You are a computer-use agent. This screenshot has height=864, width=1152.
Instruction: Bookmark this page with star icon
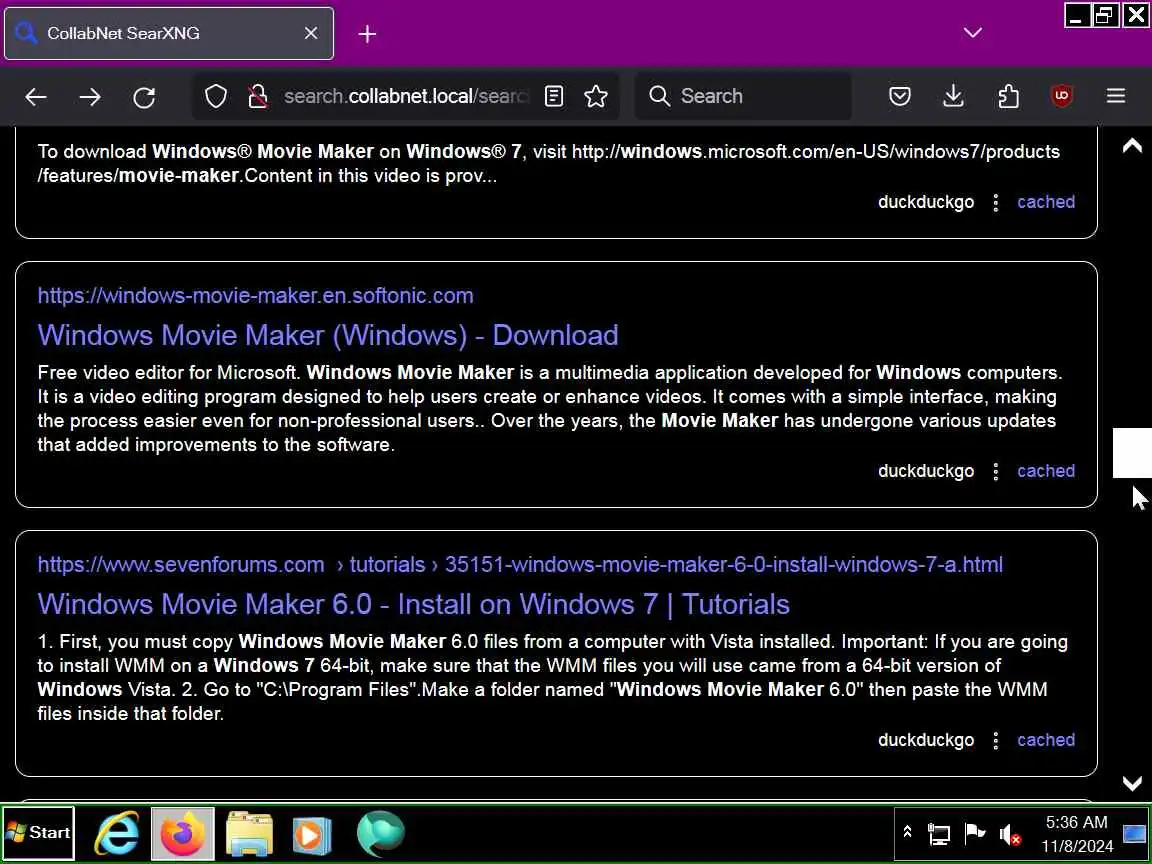tap(596, 96)
